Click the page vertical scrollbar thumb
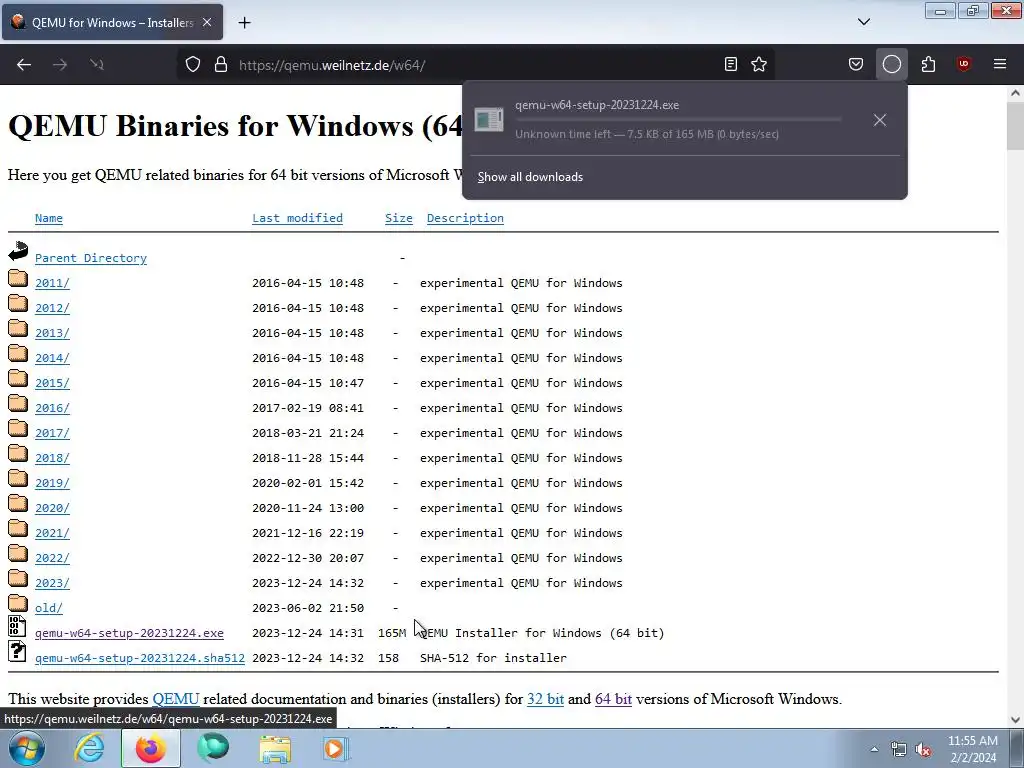The width and height of the screenshot is (1024, 768). point(1015,125)
